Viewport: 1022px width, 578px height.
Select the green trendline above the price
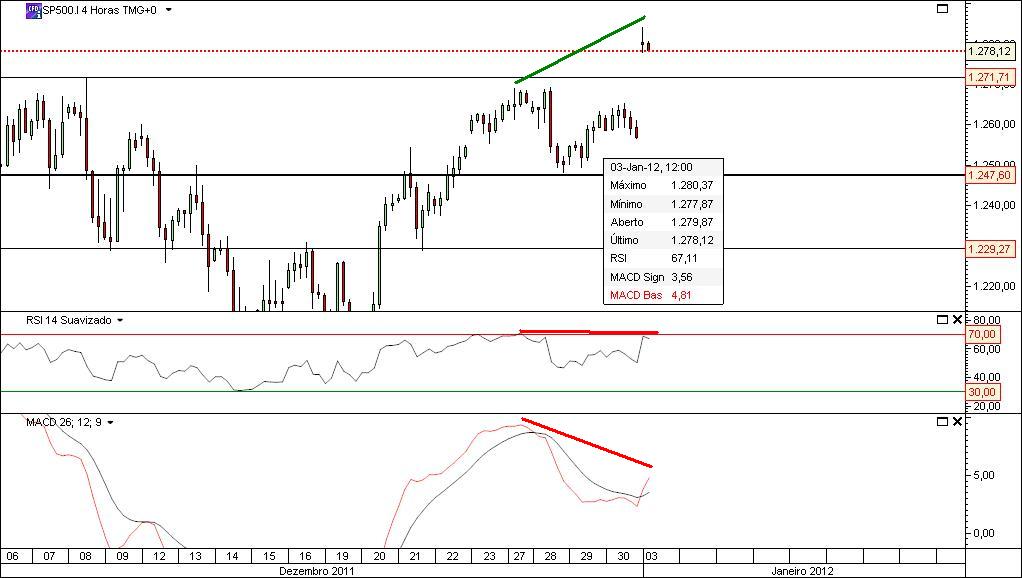click(x=580, y=50)
